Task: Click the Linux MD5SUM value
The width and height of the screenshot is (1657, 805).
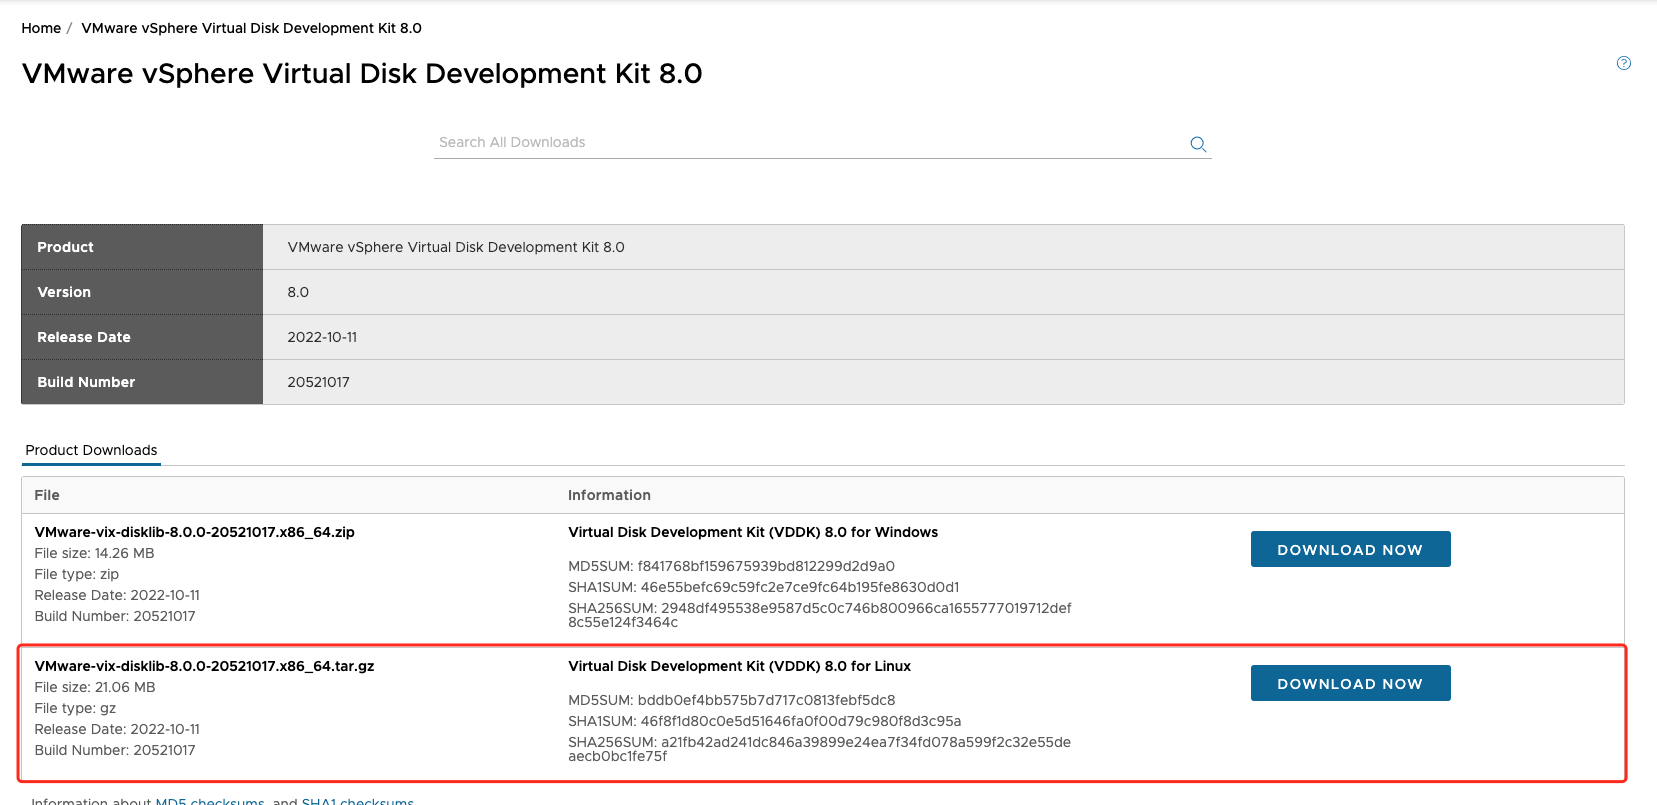Action: (x=766, y=700)
